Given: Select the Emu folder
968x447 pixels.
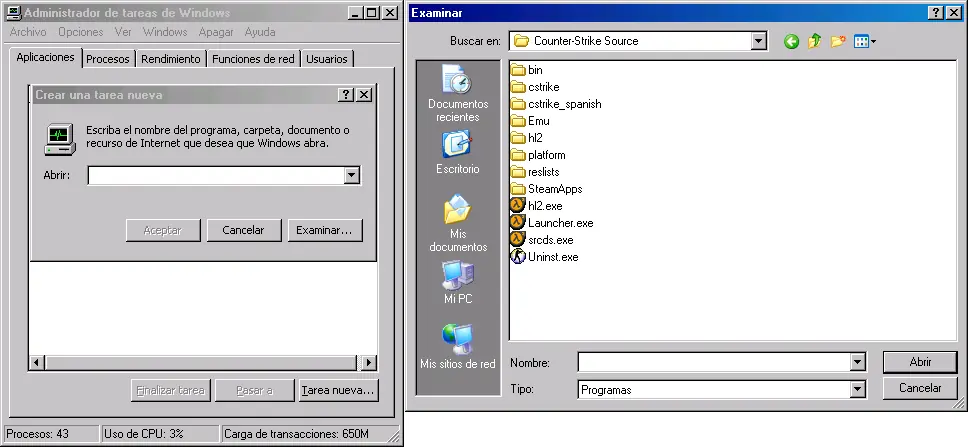Looking at the screenshot, I should (530, 121).
